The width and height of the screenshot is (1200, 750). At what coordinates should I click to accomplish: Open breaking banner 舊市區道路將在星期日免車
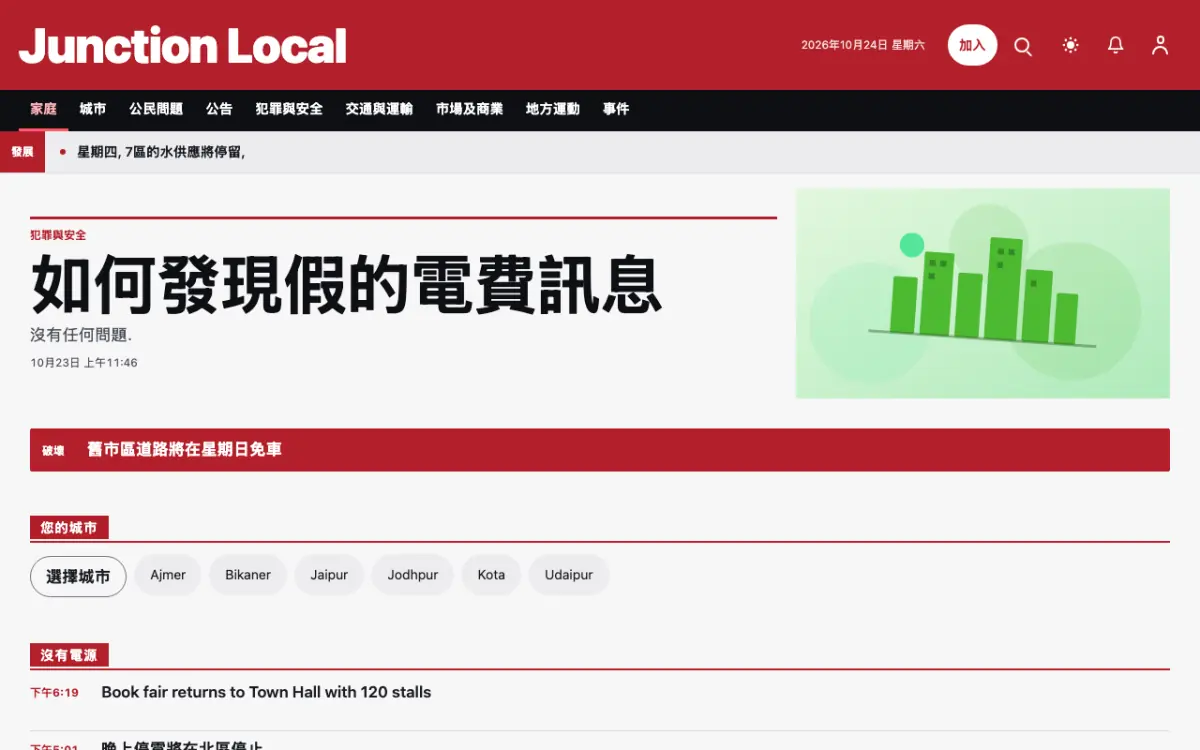600,450
